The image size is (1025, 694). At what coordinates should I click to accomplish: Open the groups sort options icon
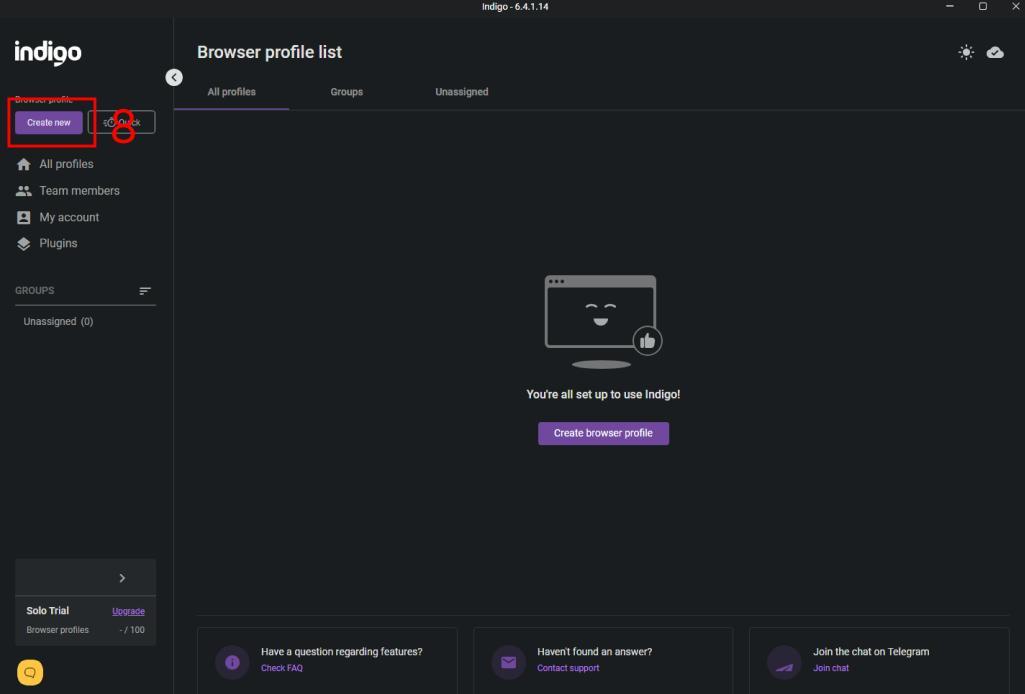point(145,291)
